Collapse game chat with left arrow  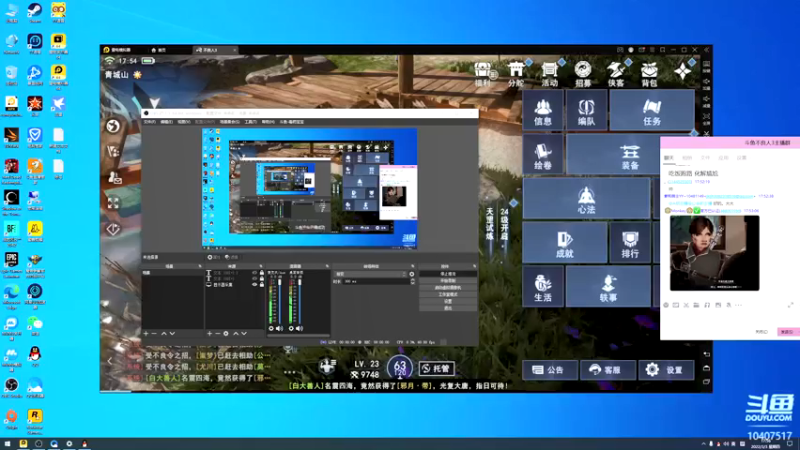click(110, 361)
